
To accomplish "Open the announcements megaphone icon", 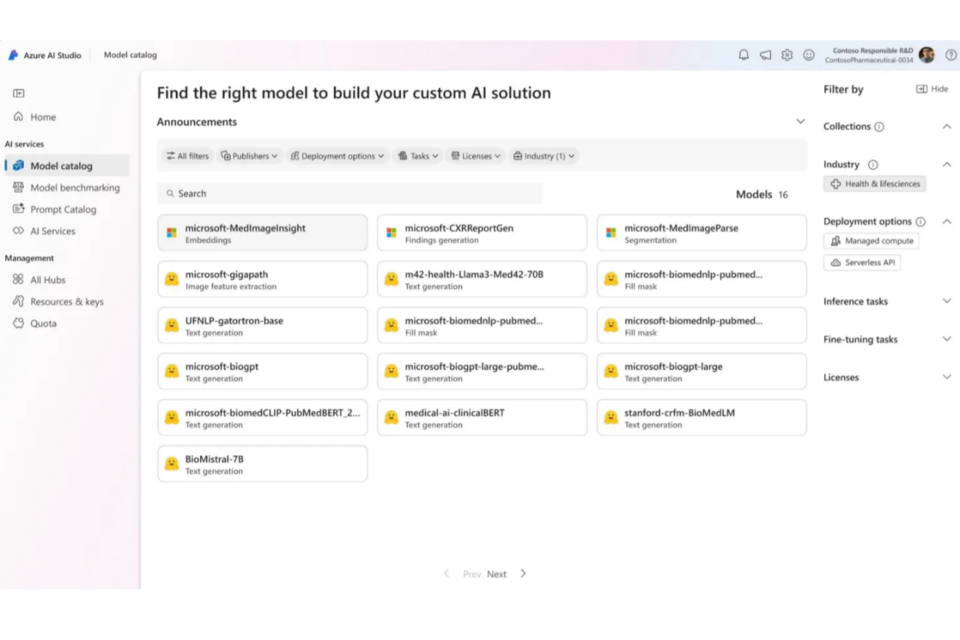I will [765, 55].
